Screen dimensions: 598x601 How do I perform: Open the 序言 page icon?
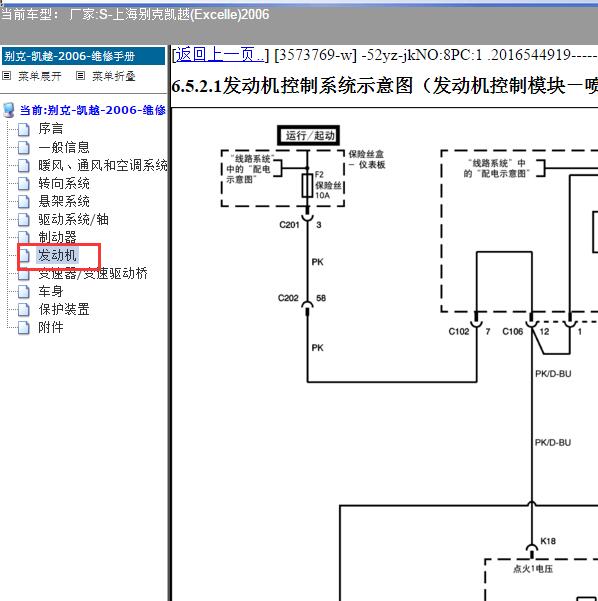[x=24, y=129]
